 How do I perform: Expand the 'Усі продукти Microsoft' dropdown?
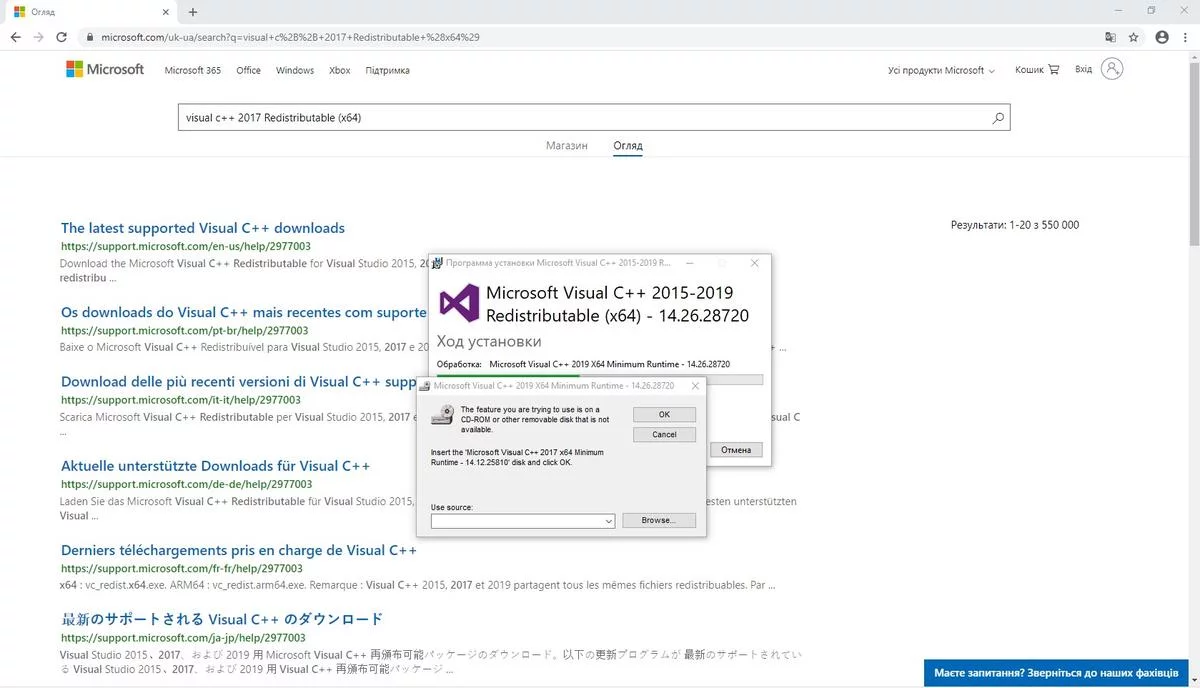(941, 71)
